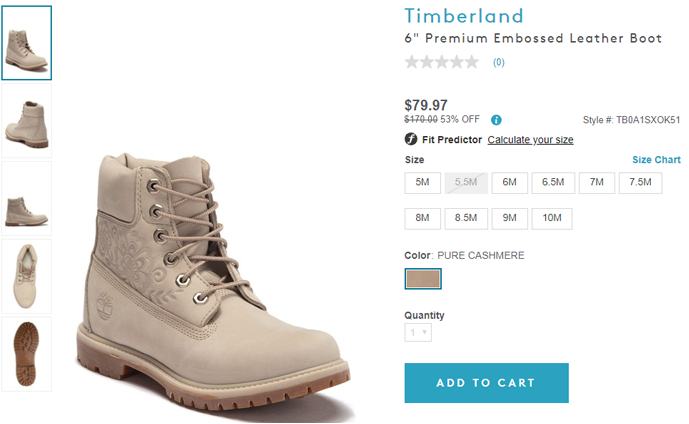Screen dimensions: 689x424
Task: Select size 5M
Action: point(422,183)
